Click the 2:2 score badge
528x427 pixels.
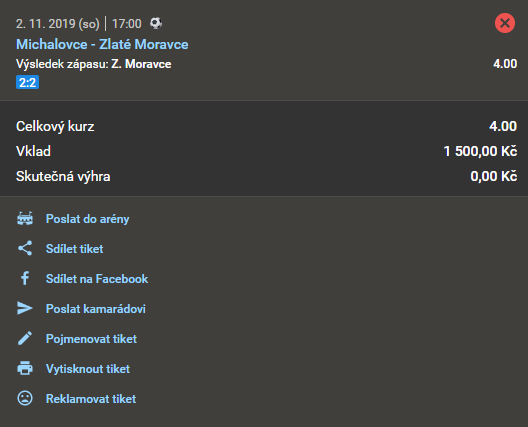pyautogui.click(x=27, y=83)
